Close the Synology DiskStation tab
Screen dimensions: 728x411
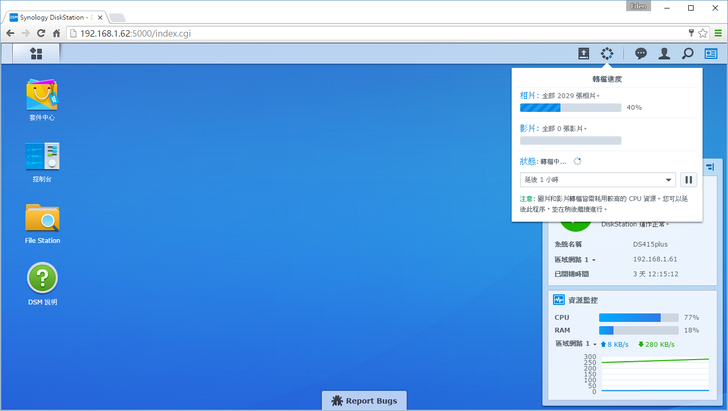click(100, 18)
